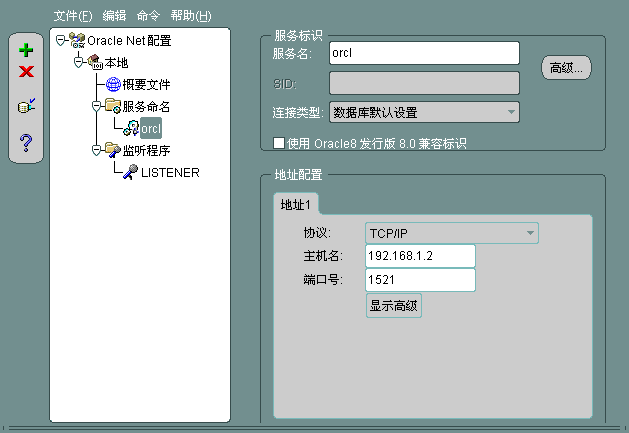This screenshot has width=629, height=433.
Task: Toggle Oracle8 发行版 8.0 兼容标识 checkbox
Action: point(279,143)
